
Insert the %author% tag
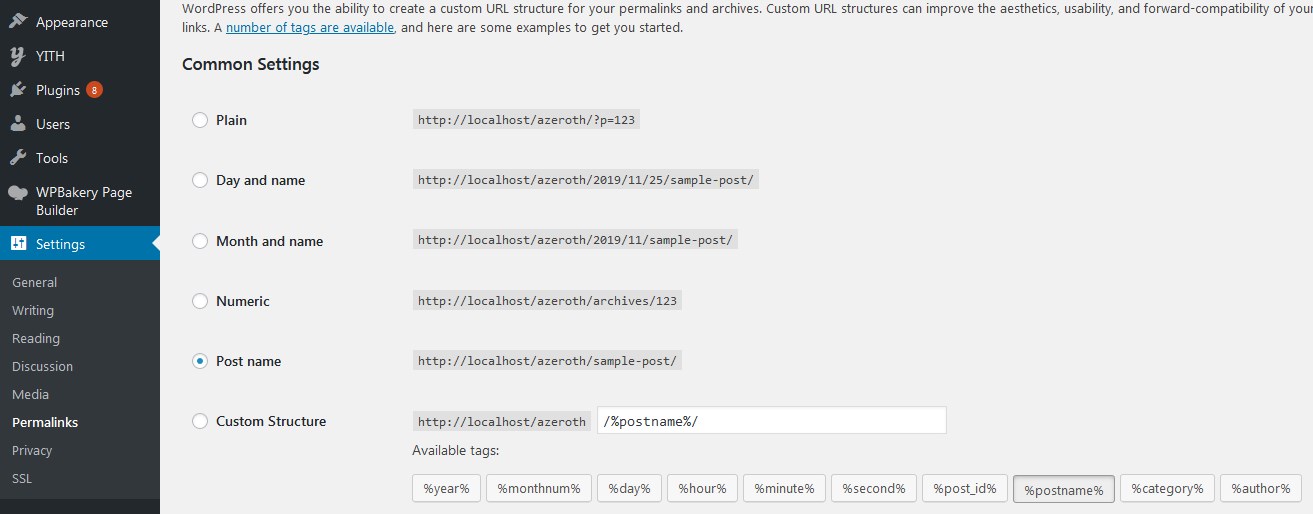(1260, 488)
